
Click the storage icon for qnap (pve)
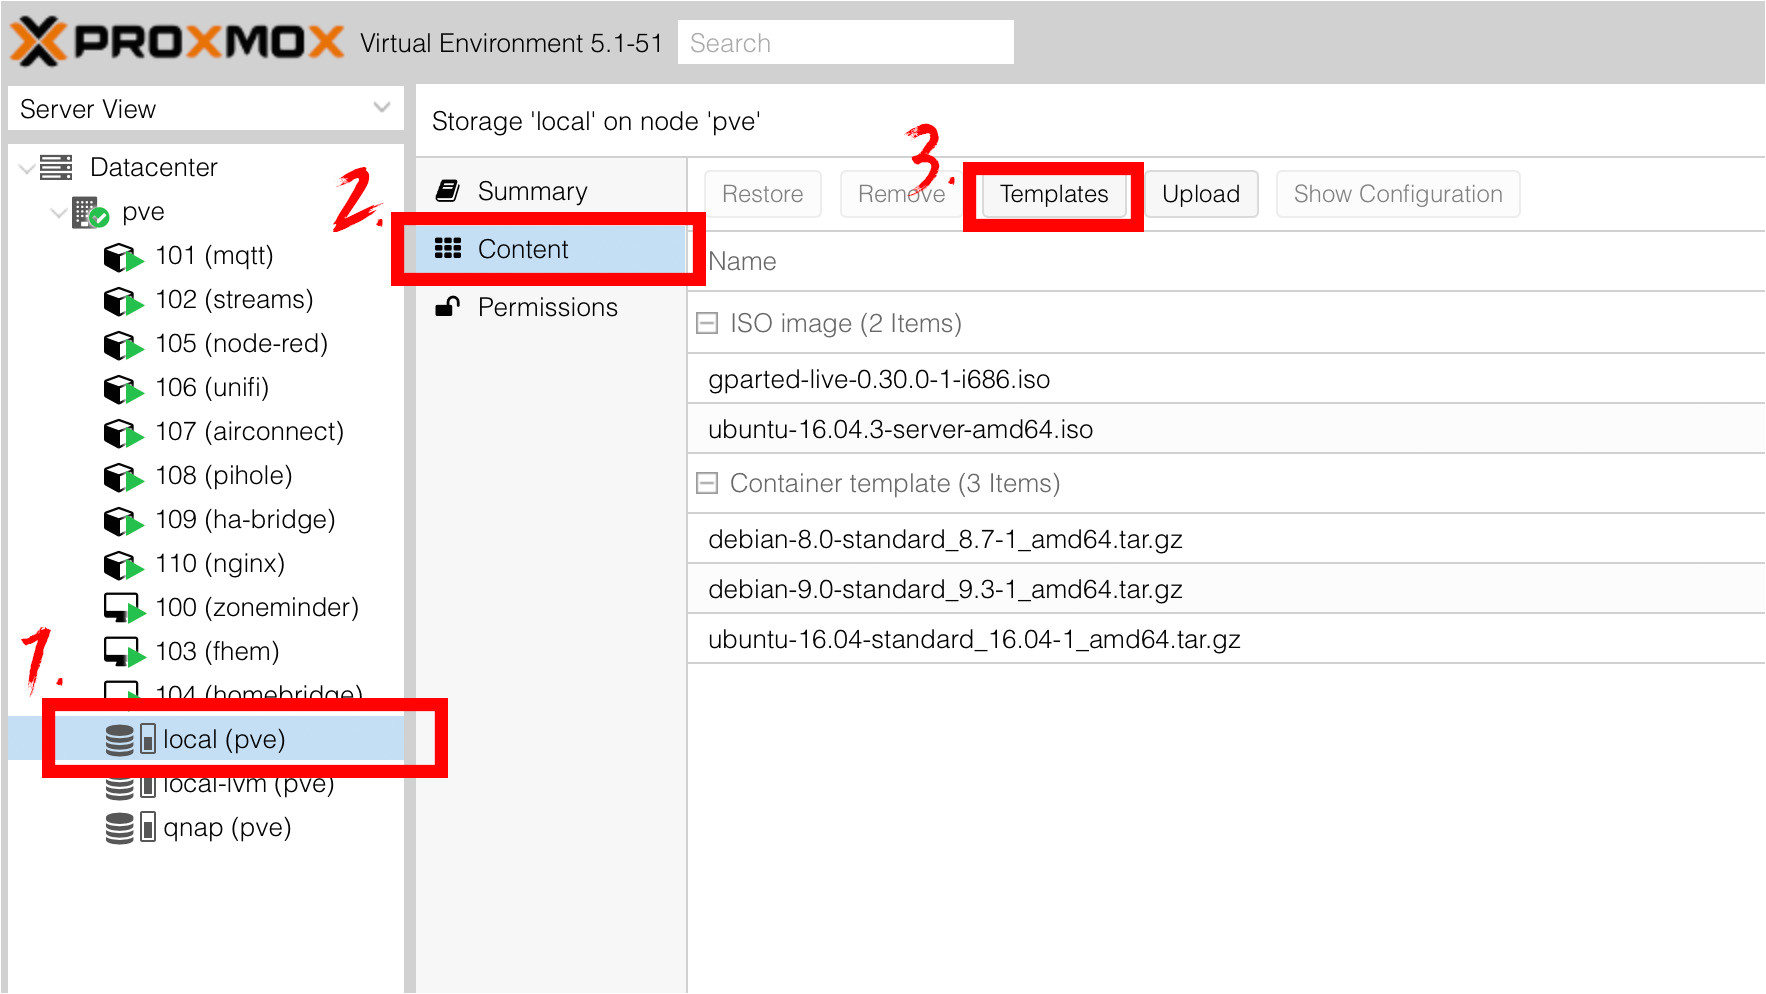130,828
